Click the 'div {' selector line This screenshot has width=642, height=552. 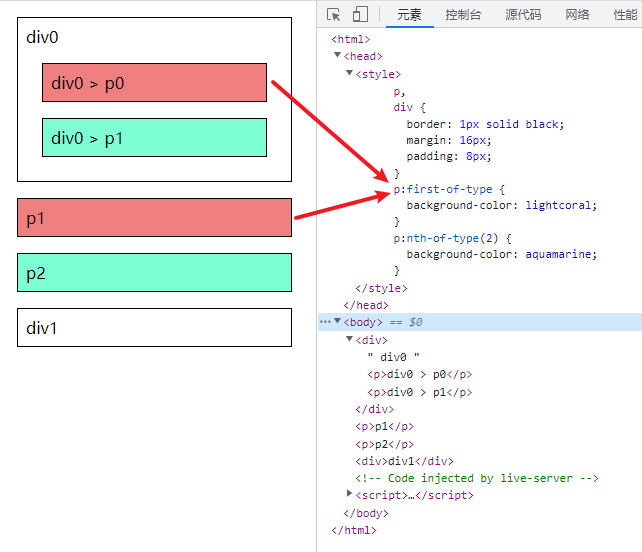pos(409,108)
